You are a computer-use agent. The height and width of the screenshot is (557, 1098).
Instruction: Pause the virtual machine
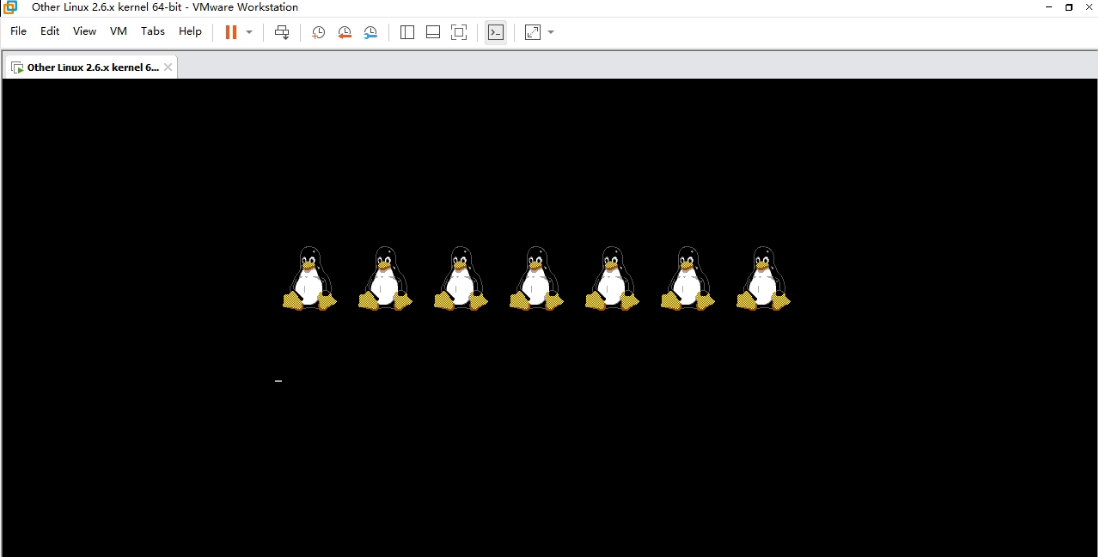click(x=231, y=32)
